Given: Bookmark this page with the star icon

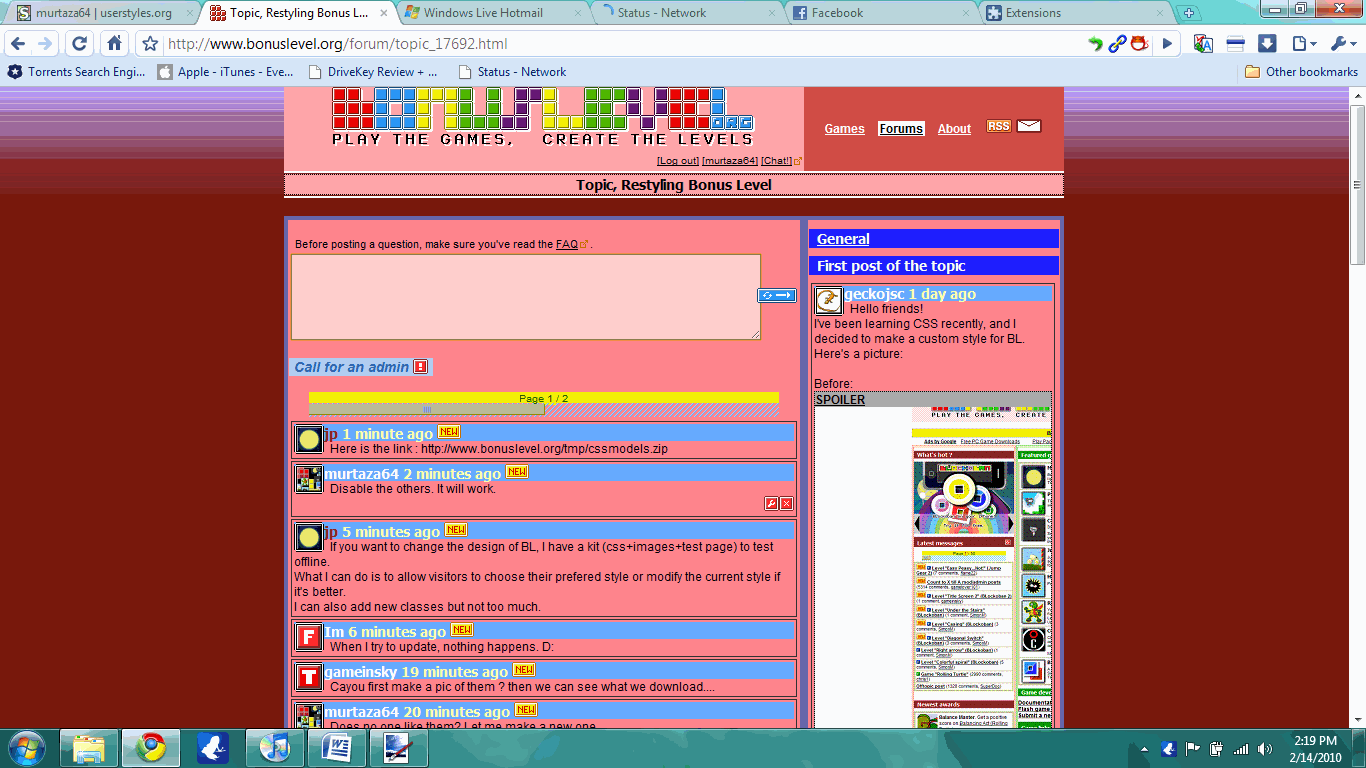Looking at the screenshot, I should 150,44.
